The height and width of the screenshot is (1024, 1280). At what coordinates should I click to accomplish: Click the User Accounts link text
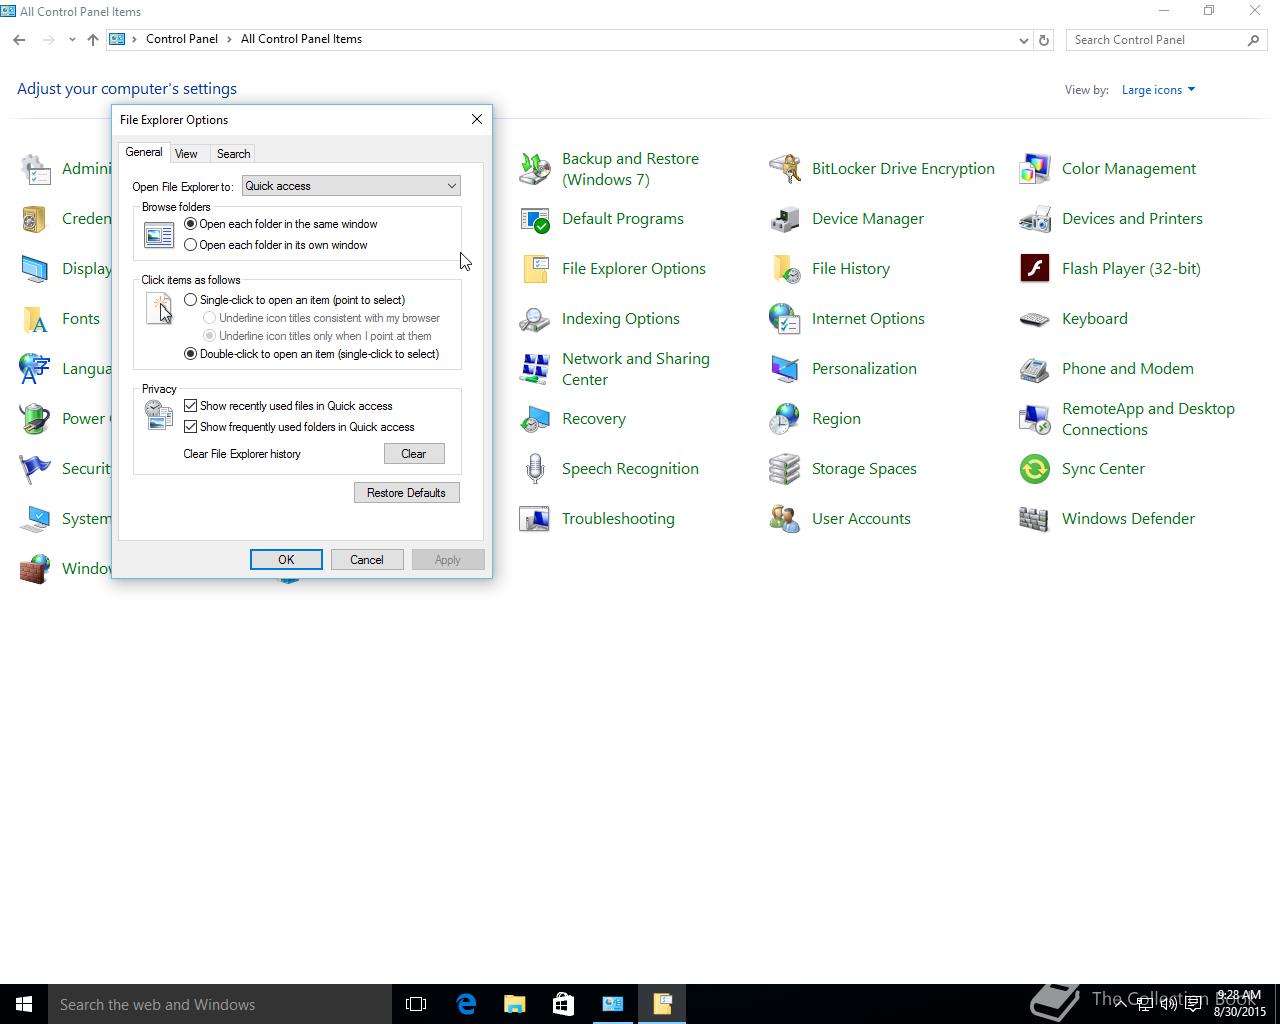click(861, 519)
